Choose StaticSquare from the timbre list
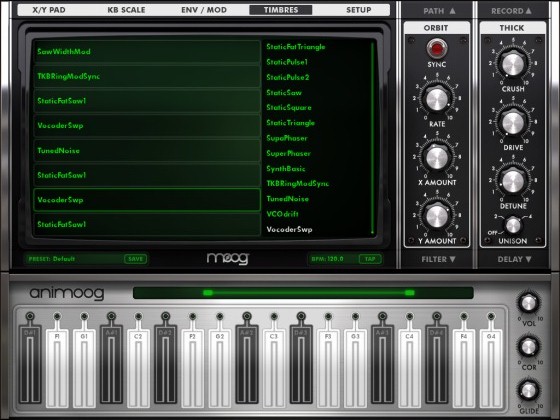The height and width of the screenshot is (420, 560). (289, 108)
